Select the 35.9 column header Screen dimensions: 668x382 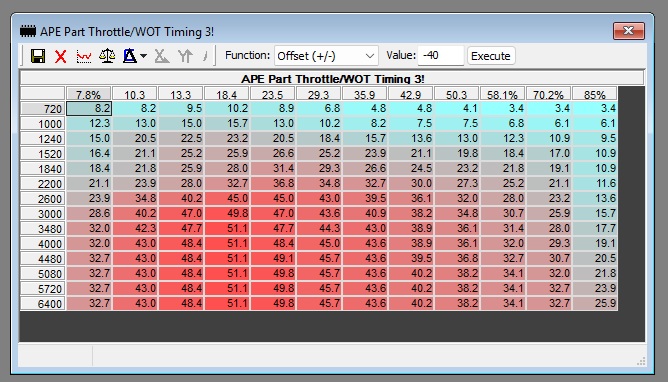[365, 94]
